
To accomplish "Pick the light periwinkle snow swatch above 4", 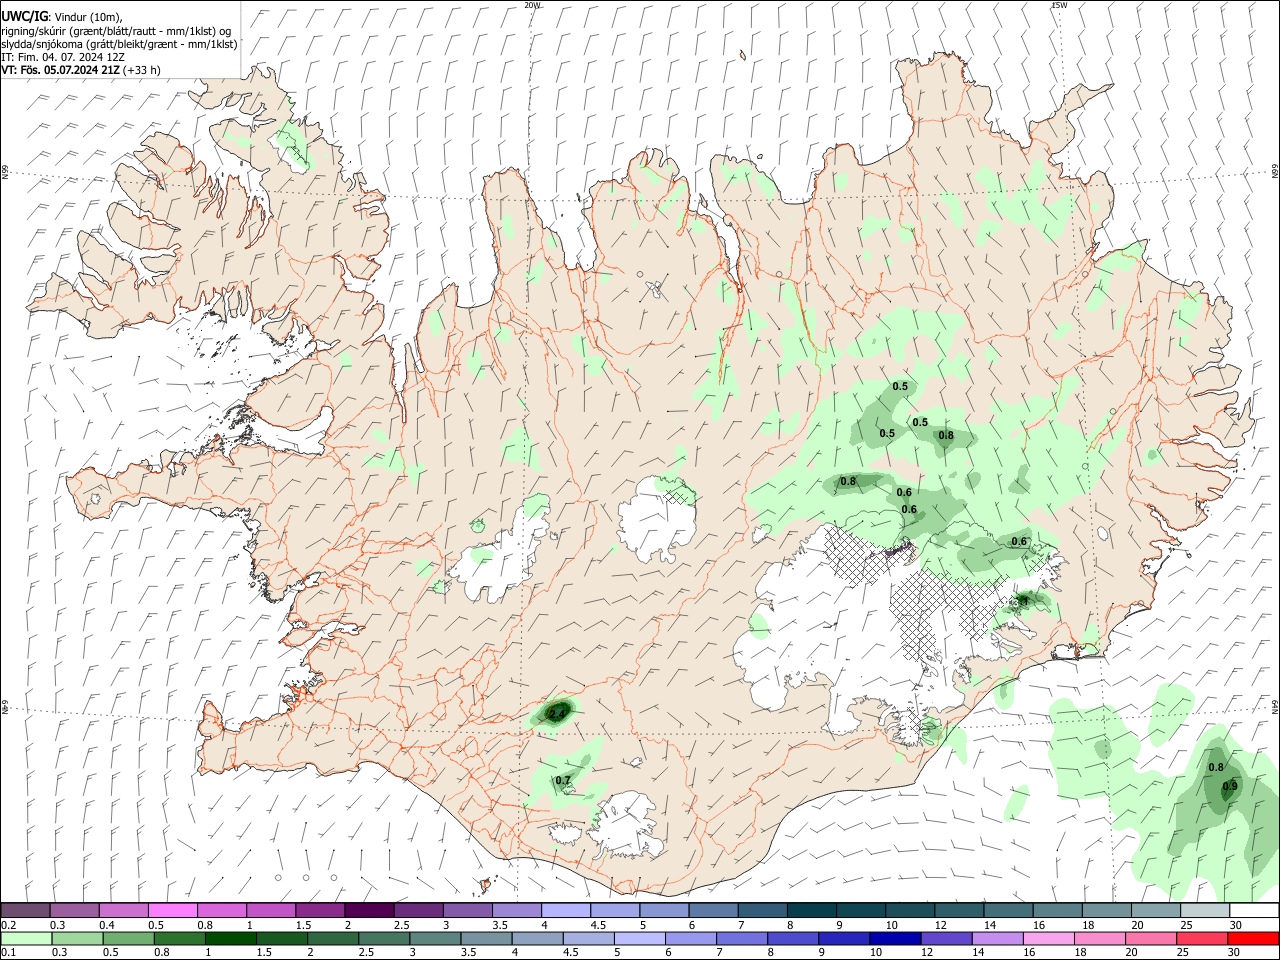I will pyautogui.click(x=565, y=911).
